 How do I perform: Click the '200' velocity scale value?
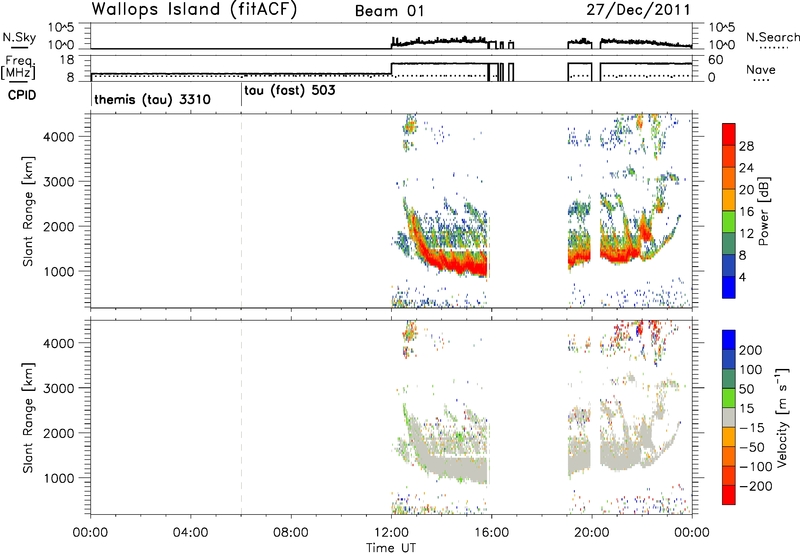(x=751, y=350)
